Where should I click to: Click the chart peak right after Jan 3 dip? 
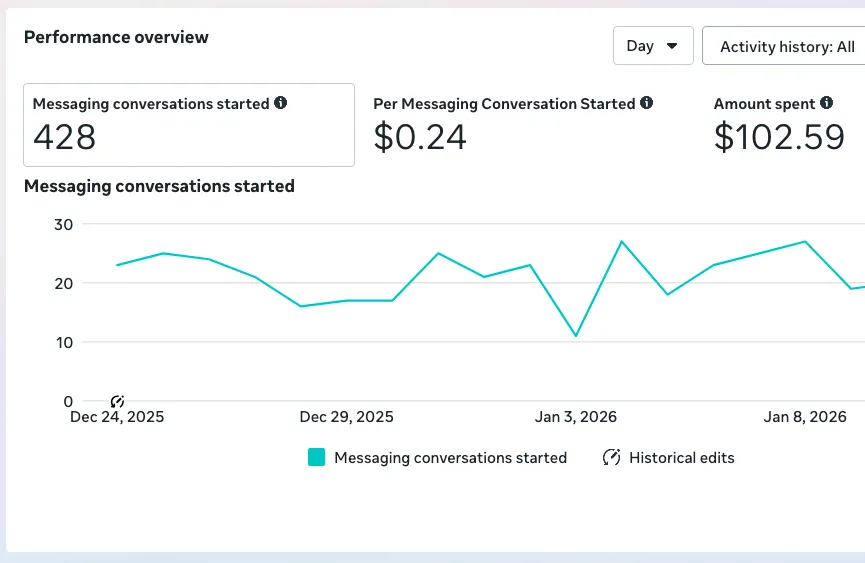622,242
